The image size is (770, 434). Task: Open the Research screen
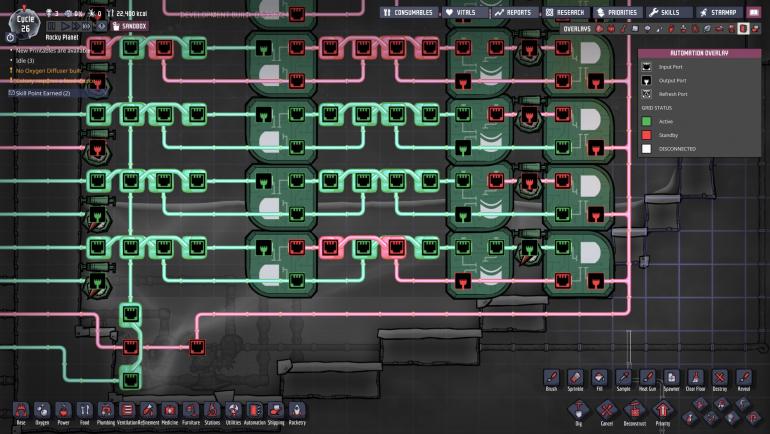pos(566,12)
